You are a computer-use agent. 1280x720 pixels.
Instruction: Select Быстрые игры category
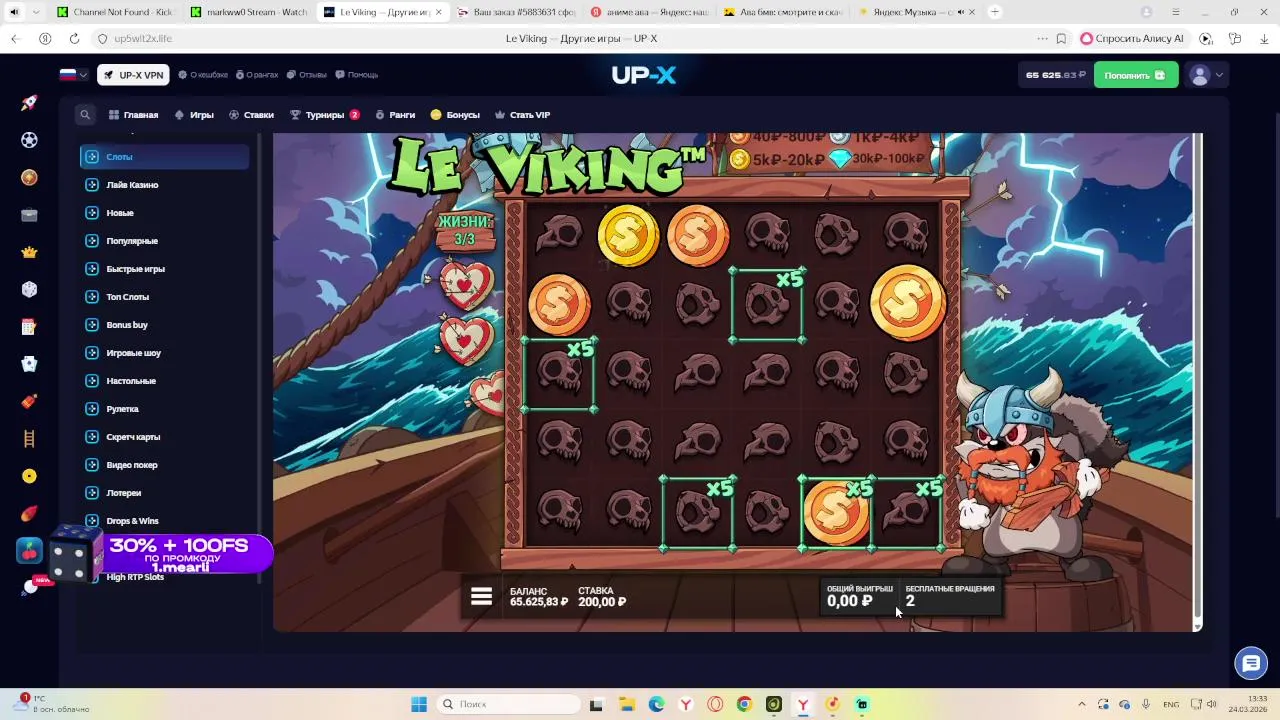coord(165,269)
